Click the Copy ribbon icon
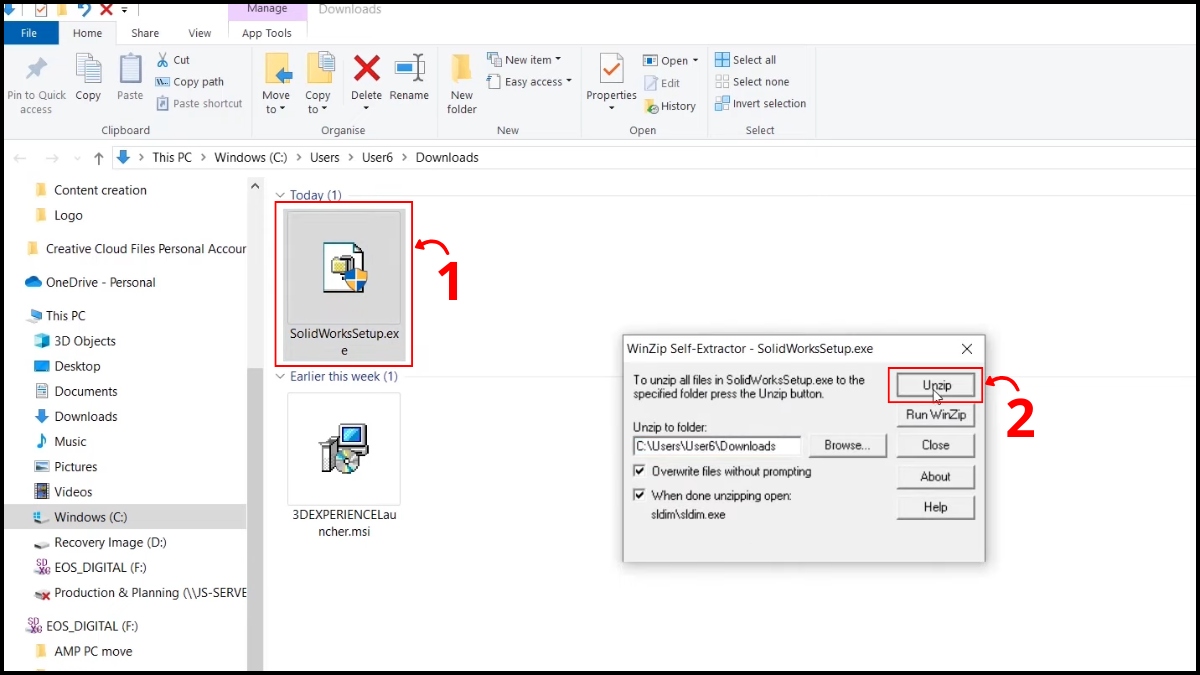Viewport: 1200px width, 675px height. (88, 70)
